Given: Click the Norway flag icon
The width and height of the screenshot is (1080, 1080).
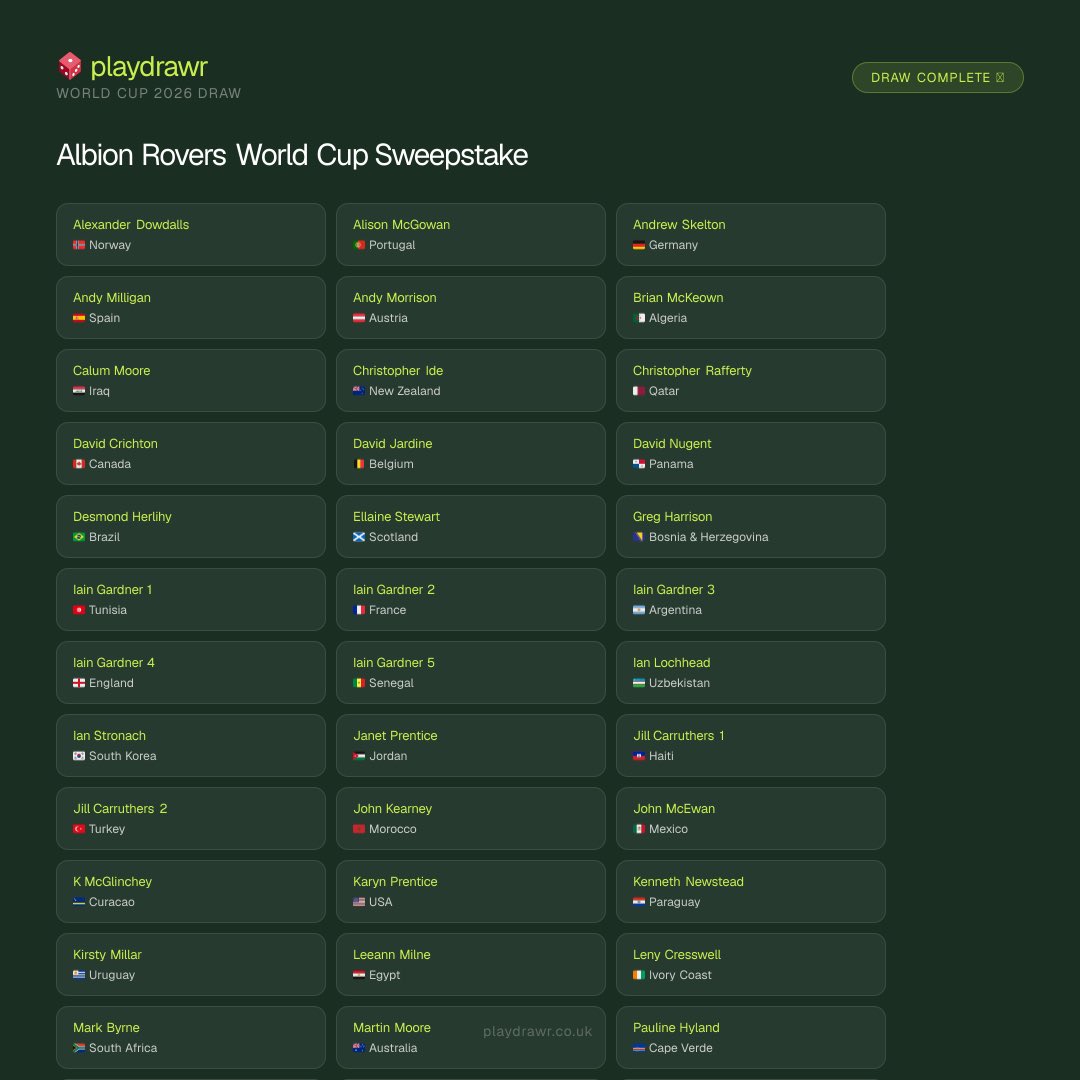Looking at the screenshot, I should 79,245.
